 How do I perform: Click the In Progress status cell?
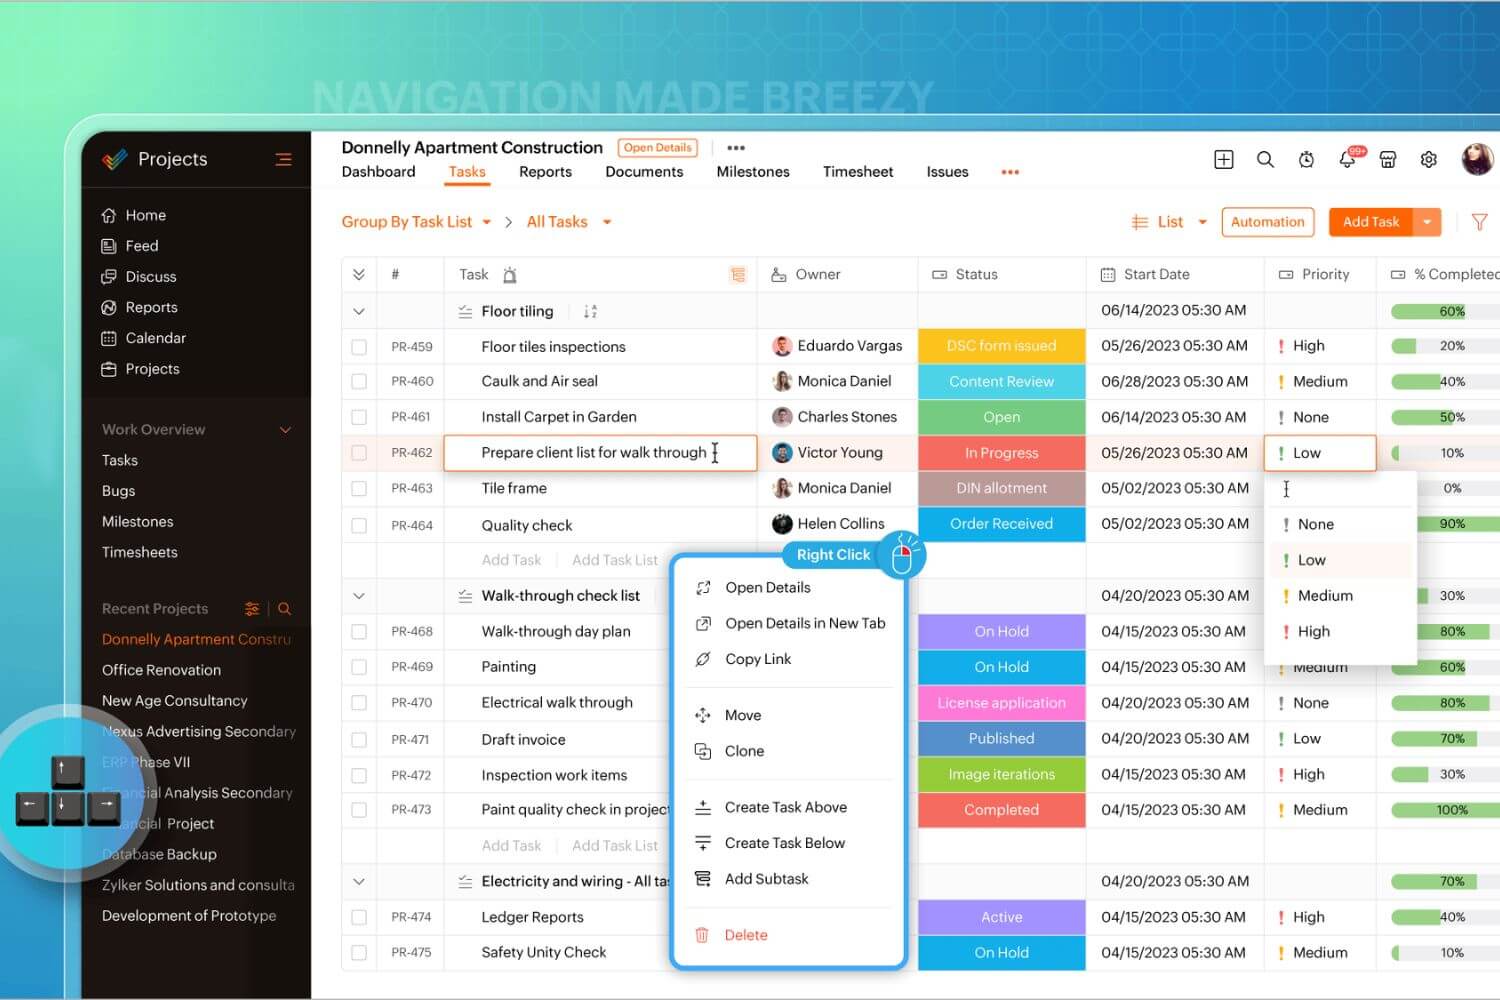pyautogui.click(x=1002, y=453)
